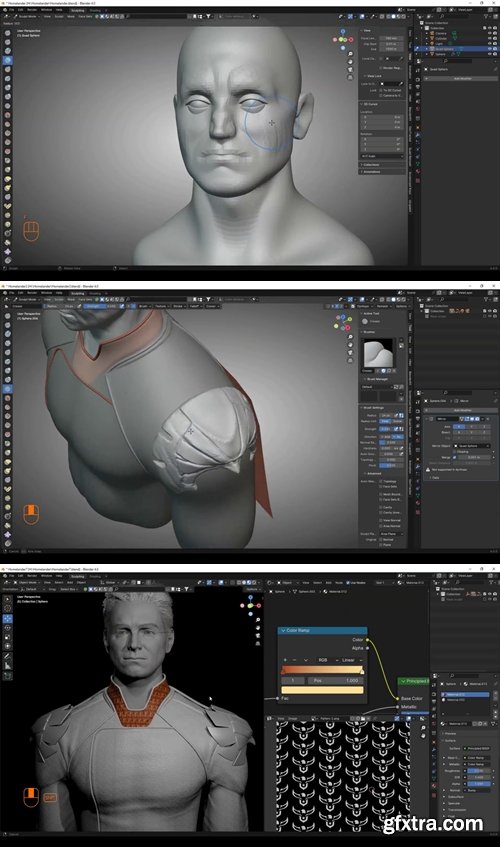Set brush Direction to Subtract
Image resolution: width=500 pixels, height=847 pixels.
pyautogui.click(x=397, y=436)
